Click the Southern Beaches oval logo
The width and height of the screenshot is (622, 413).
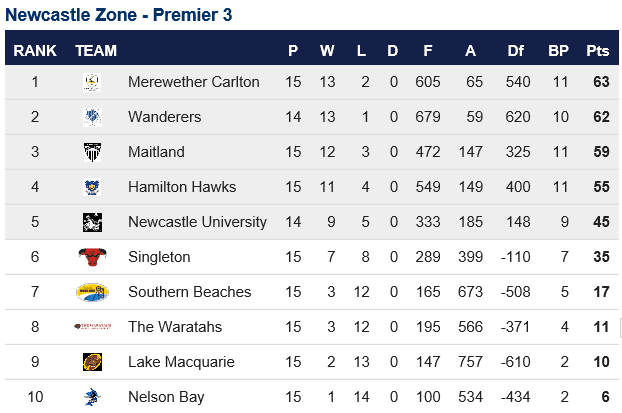pos(92,292)
